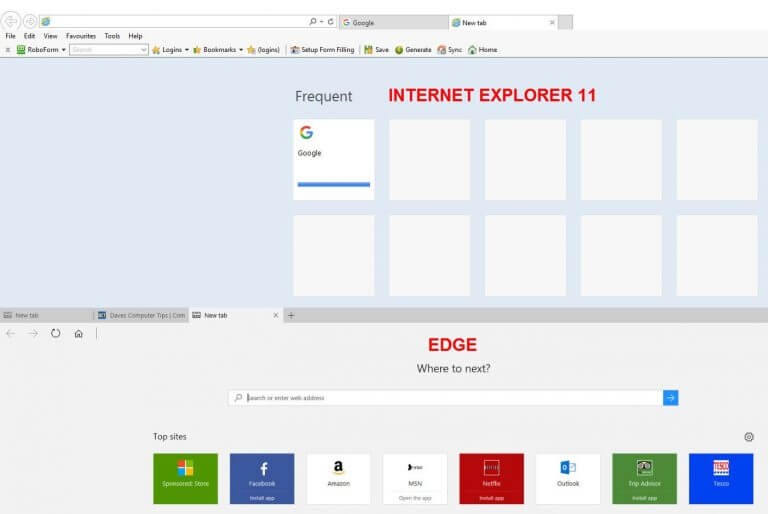Open the RoboForm Logins dropdown

pyautogui.click(x=170, y=49)
